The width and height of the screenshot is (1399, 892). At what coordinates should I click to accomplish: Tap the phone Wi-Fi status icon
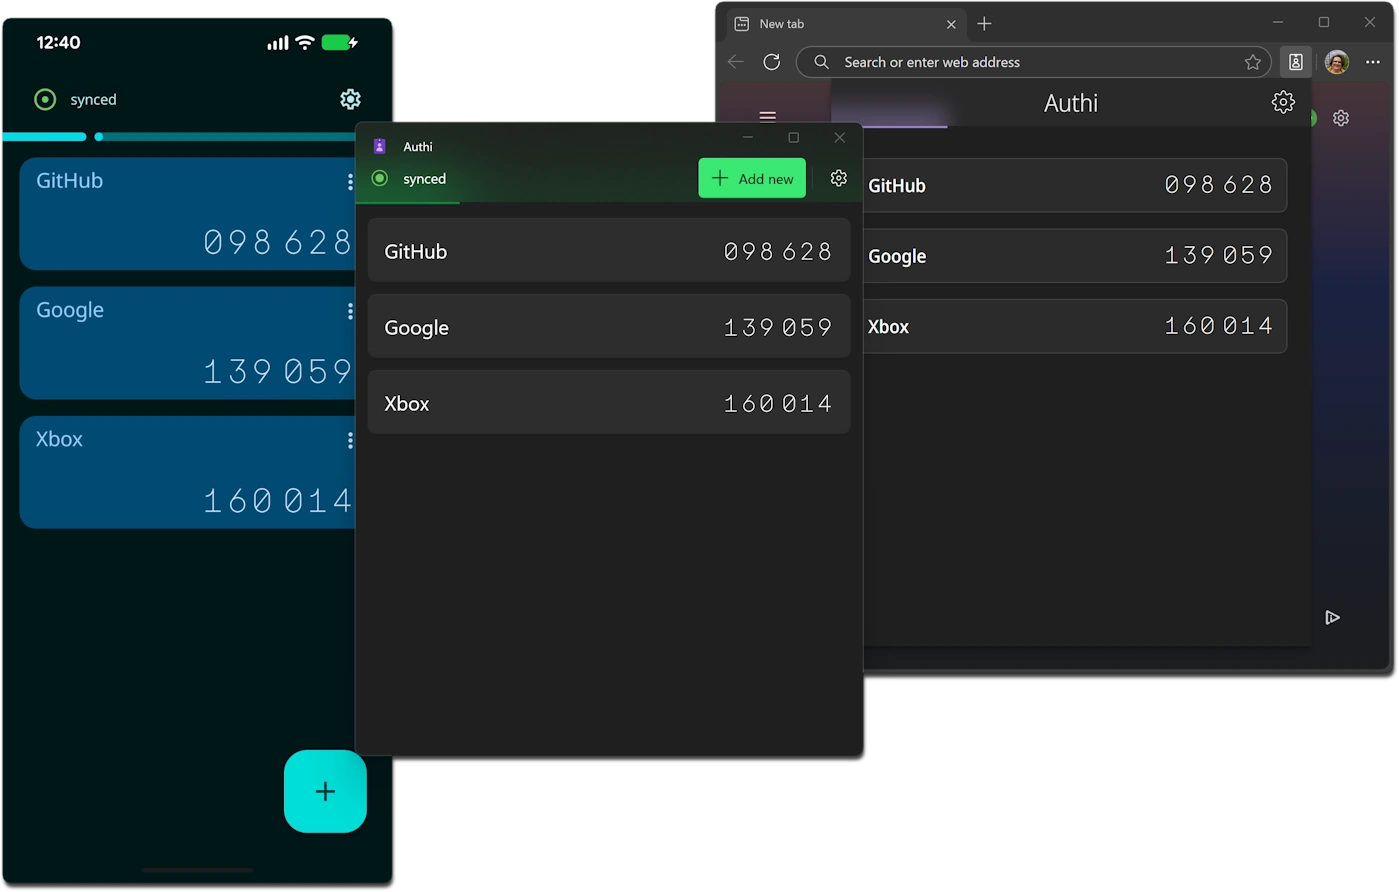(x=305, y=42)
